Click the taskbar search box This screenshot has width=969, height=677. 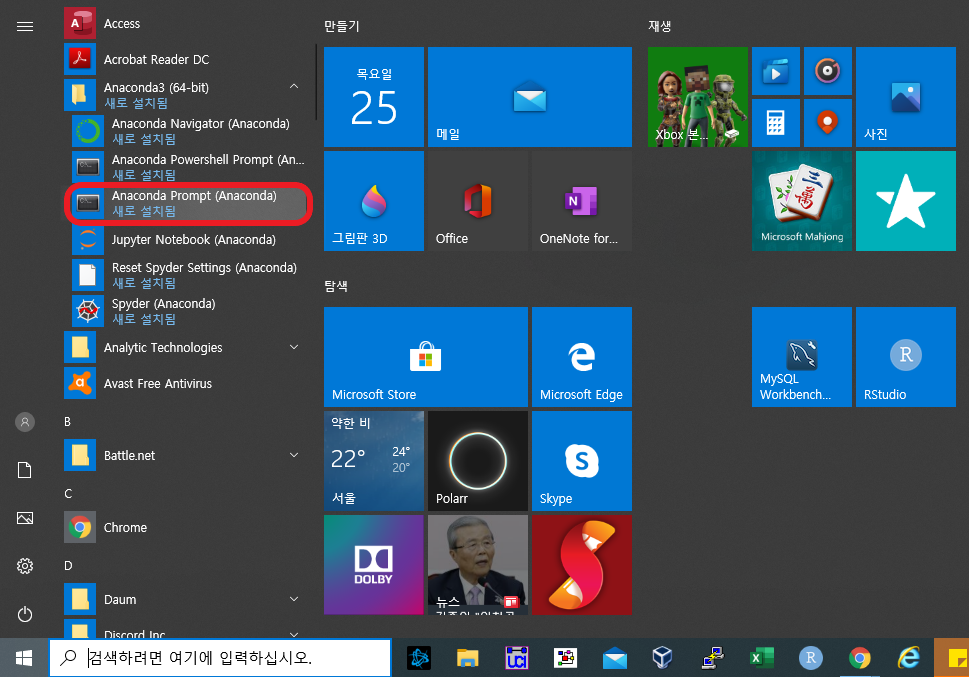point(220,658)
